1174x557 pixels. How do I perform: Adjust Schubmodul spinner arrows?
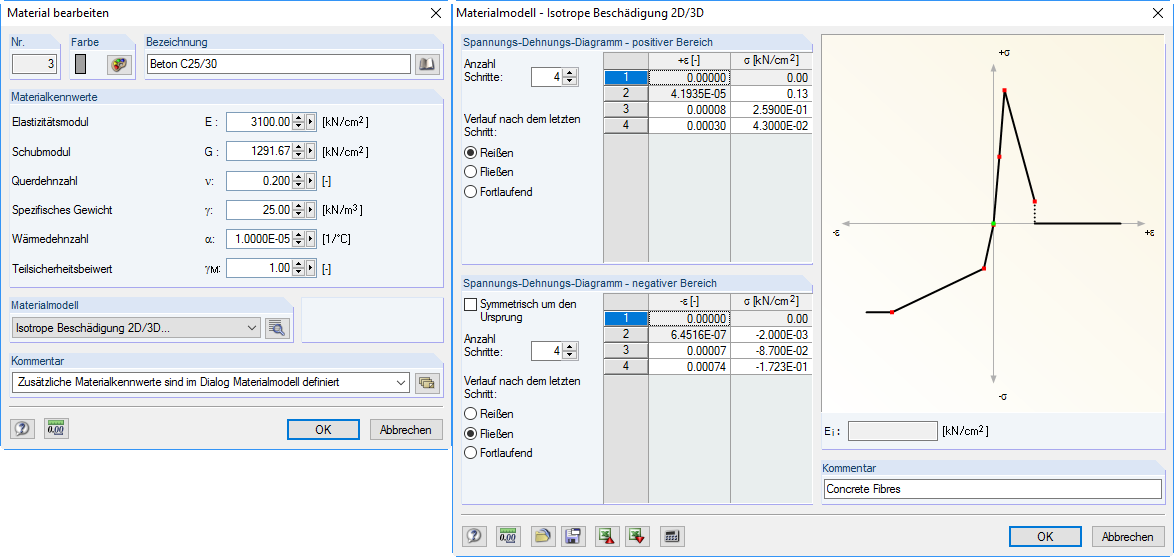(299, 151)
